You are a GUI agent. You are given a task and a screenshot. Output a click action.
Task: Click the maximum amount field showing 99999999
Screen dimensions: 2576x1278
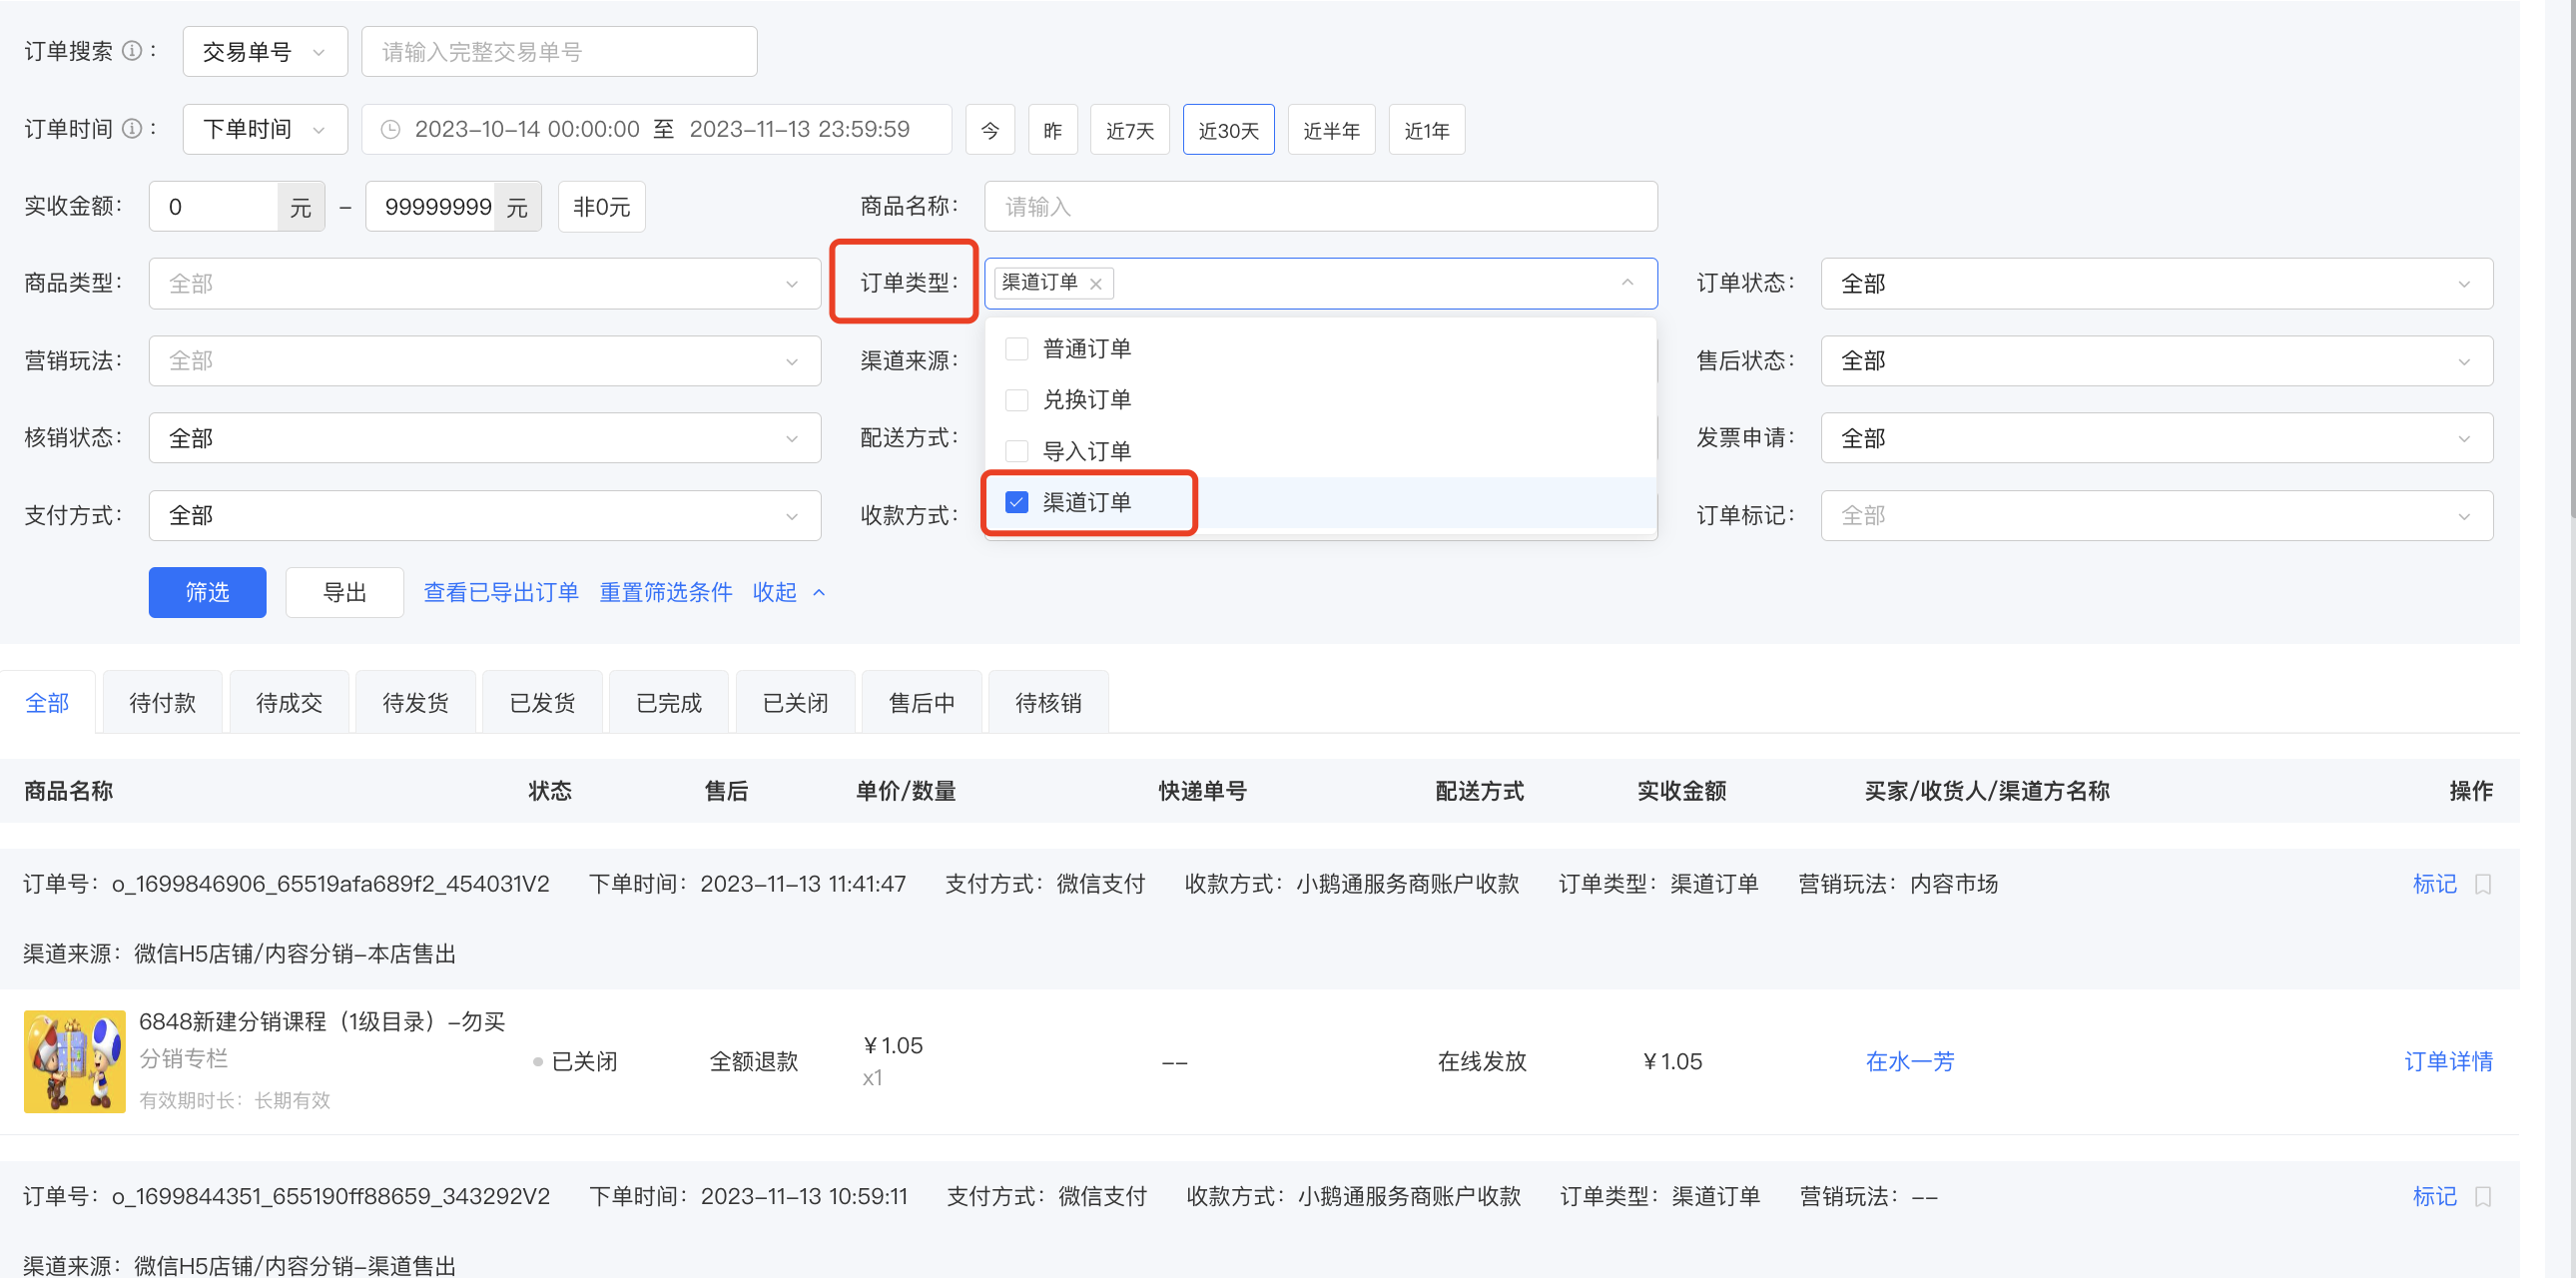[431, 207]
